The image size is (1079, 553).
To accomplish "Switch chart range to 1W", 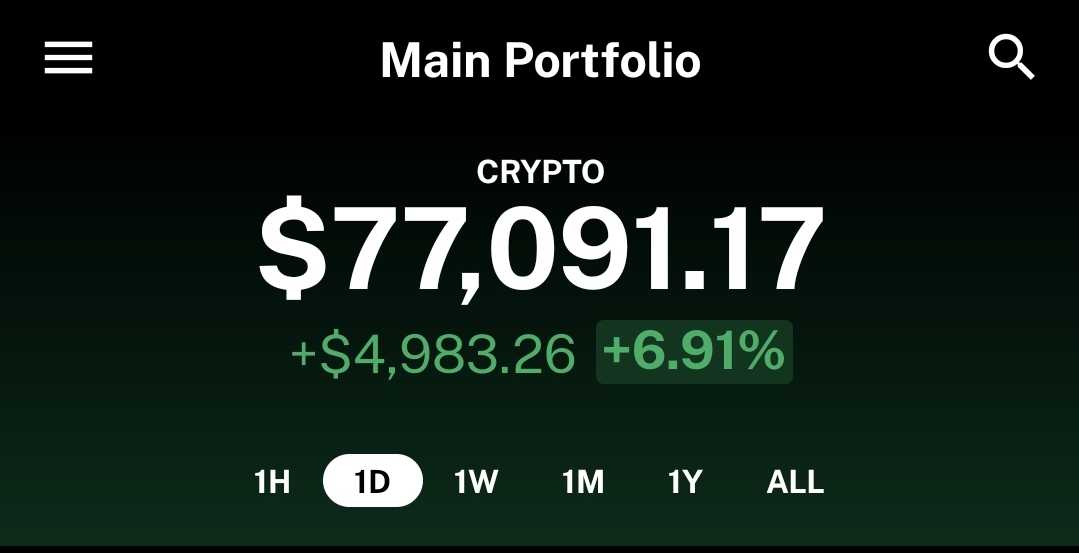I will [x=476, y=481].
